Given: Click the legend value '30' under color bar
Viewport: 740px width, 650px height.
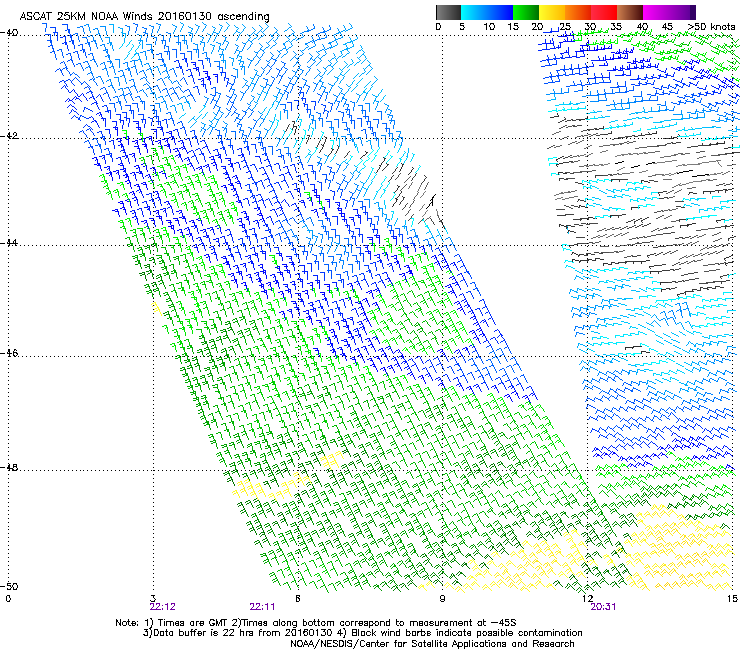Looking at the screenshot, I should point(590,26).
